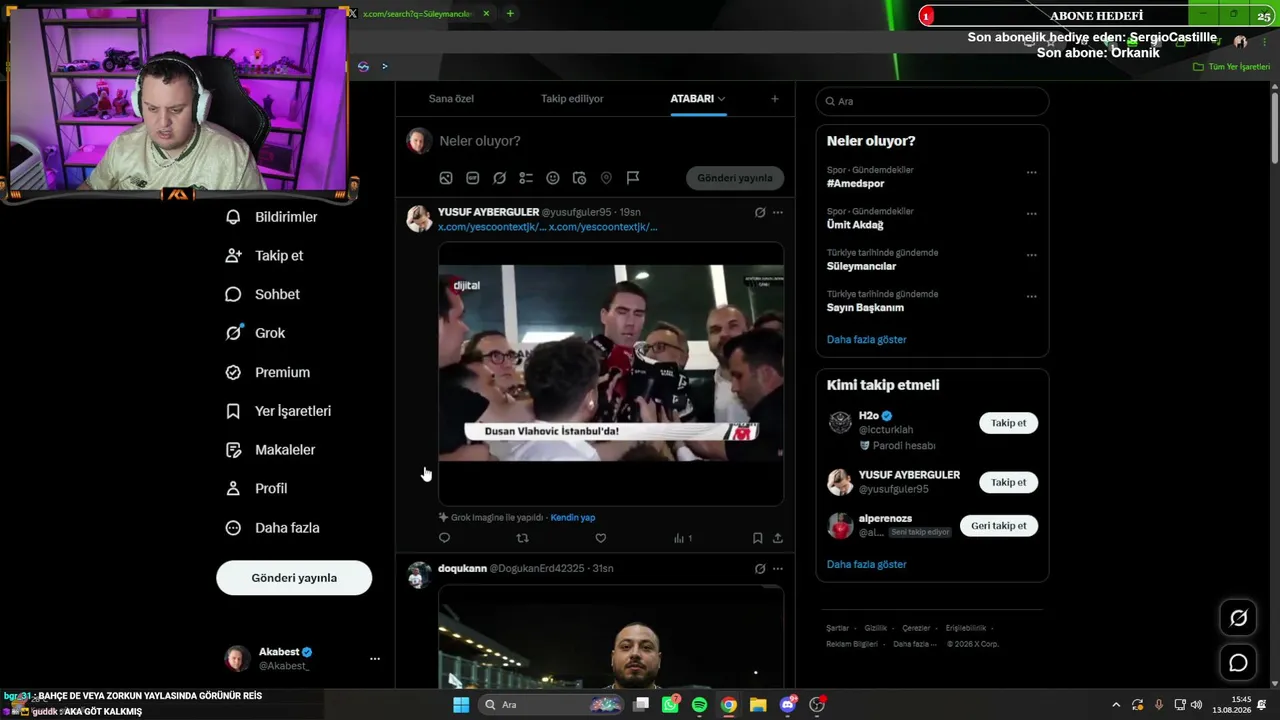Open #Amedspor trending topic
Screen dimensions: 1280x720
856,184
